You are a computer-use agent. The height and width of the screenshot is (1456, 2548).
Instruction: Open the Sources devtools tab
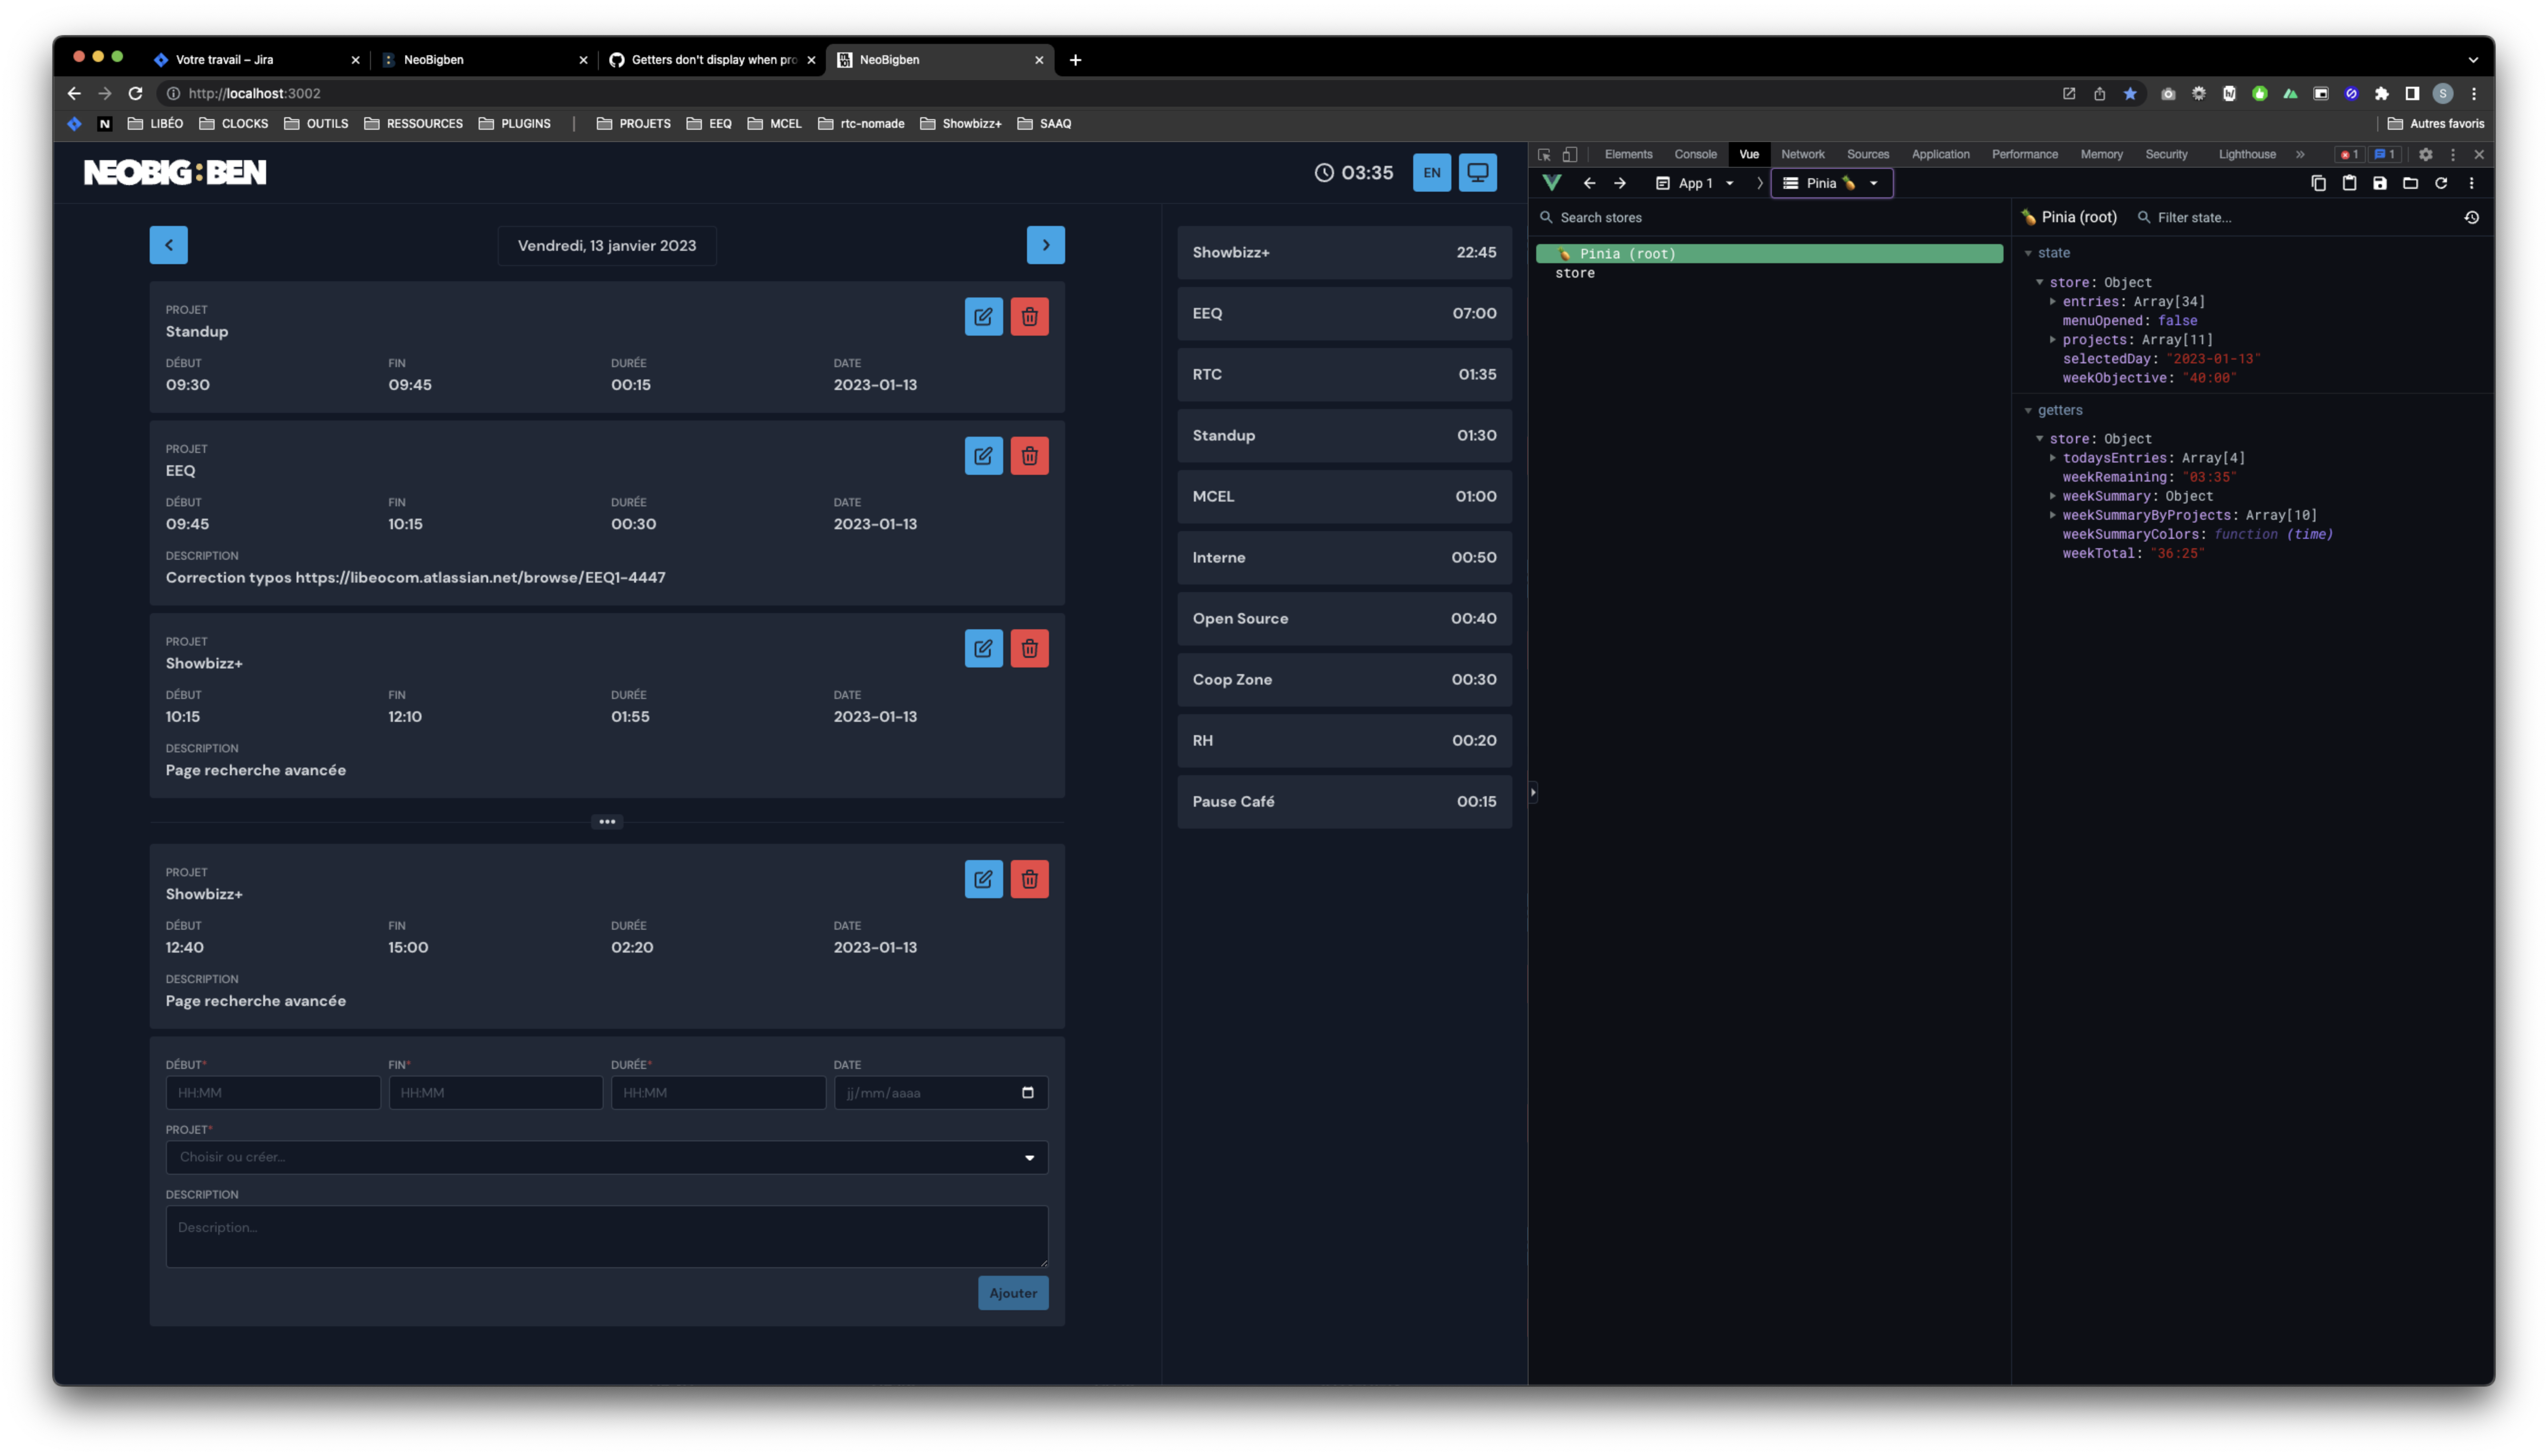(1867, 154)
